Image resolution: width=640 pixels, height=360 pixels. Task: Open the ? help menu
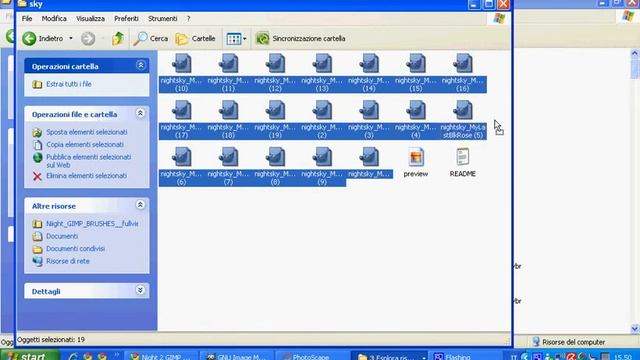188,18
